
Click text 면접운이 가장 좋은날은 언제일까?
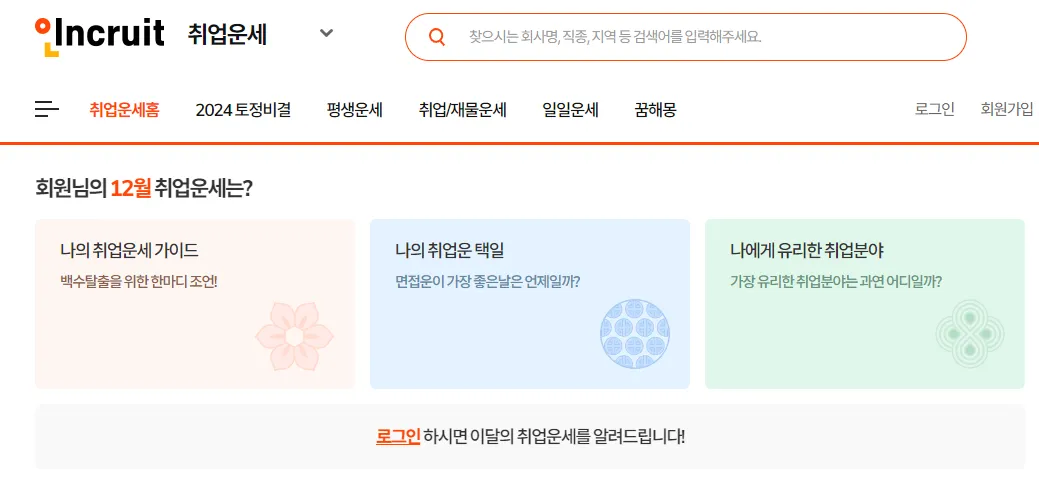point(488,282)
